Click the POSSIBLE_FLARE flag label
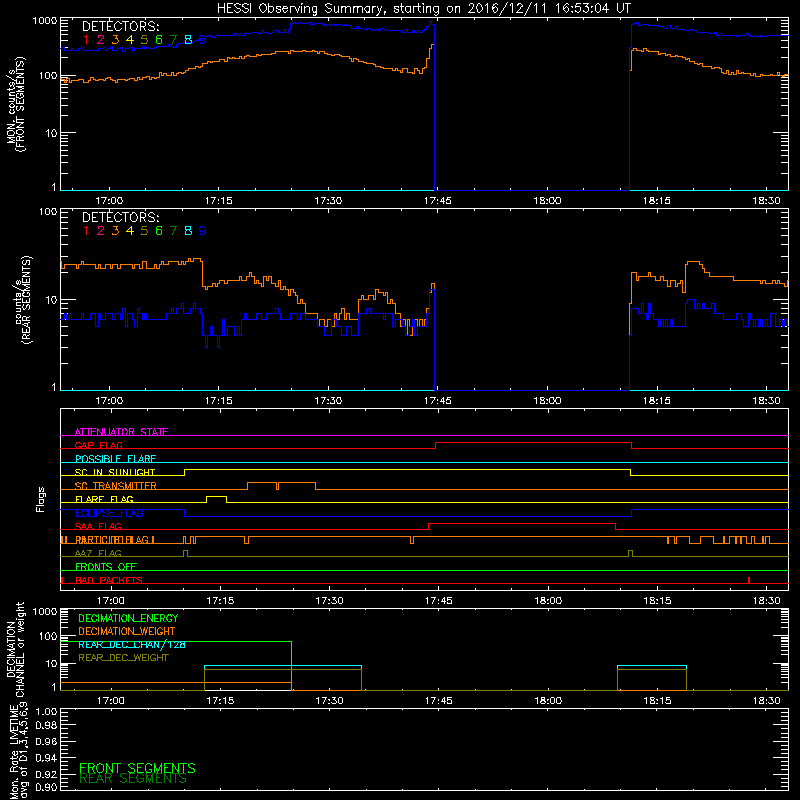 click(115, 459)
